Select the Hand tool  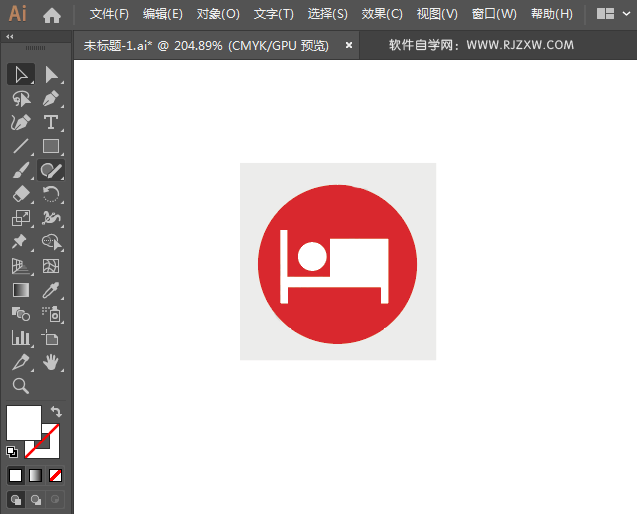(x=51, y=362)
